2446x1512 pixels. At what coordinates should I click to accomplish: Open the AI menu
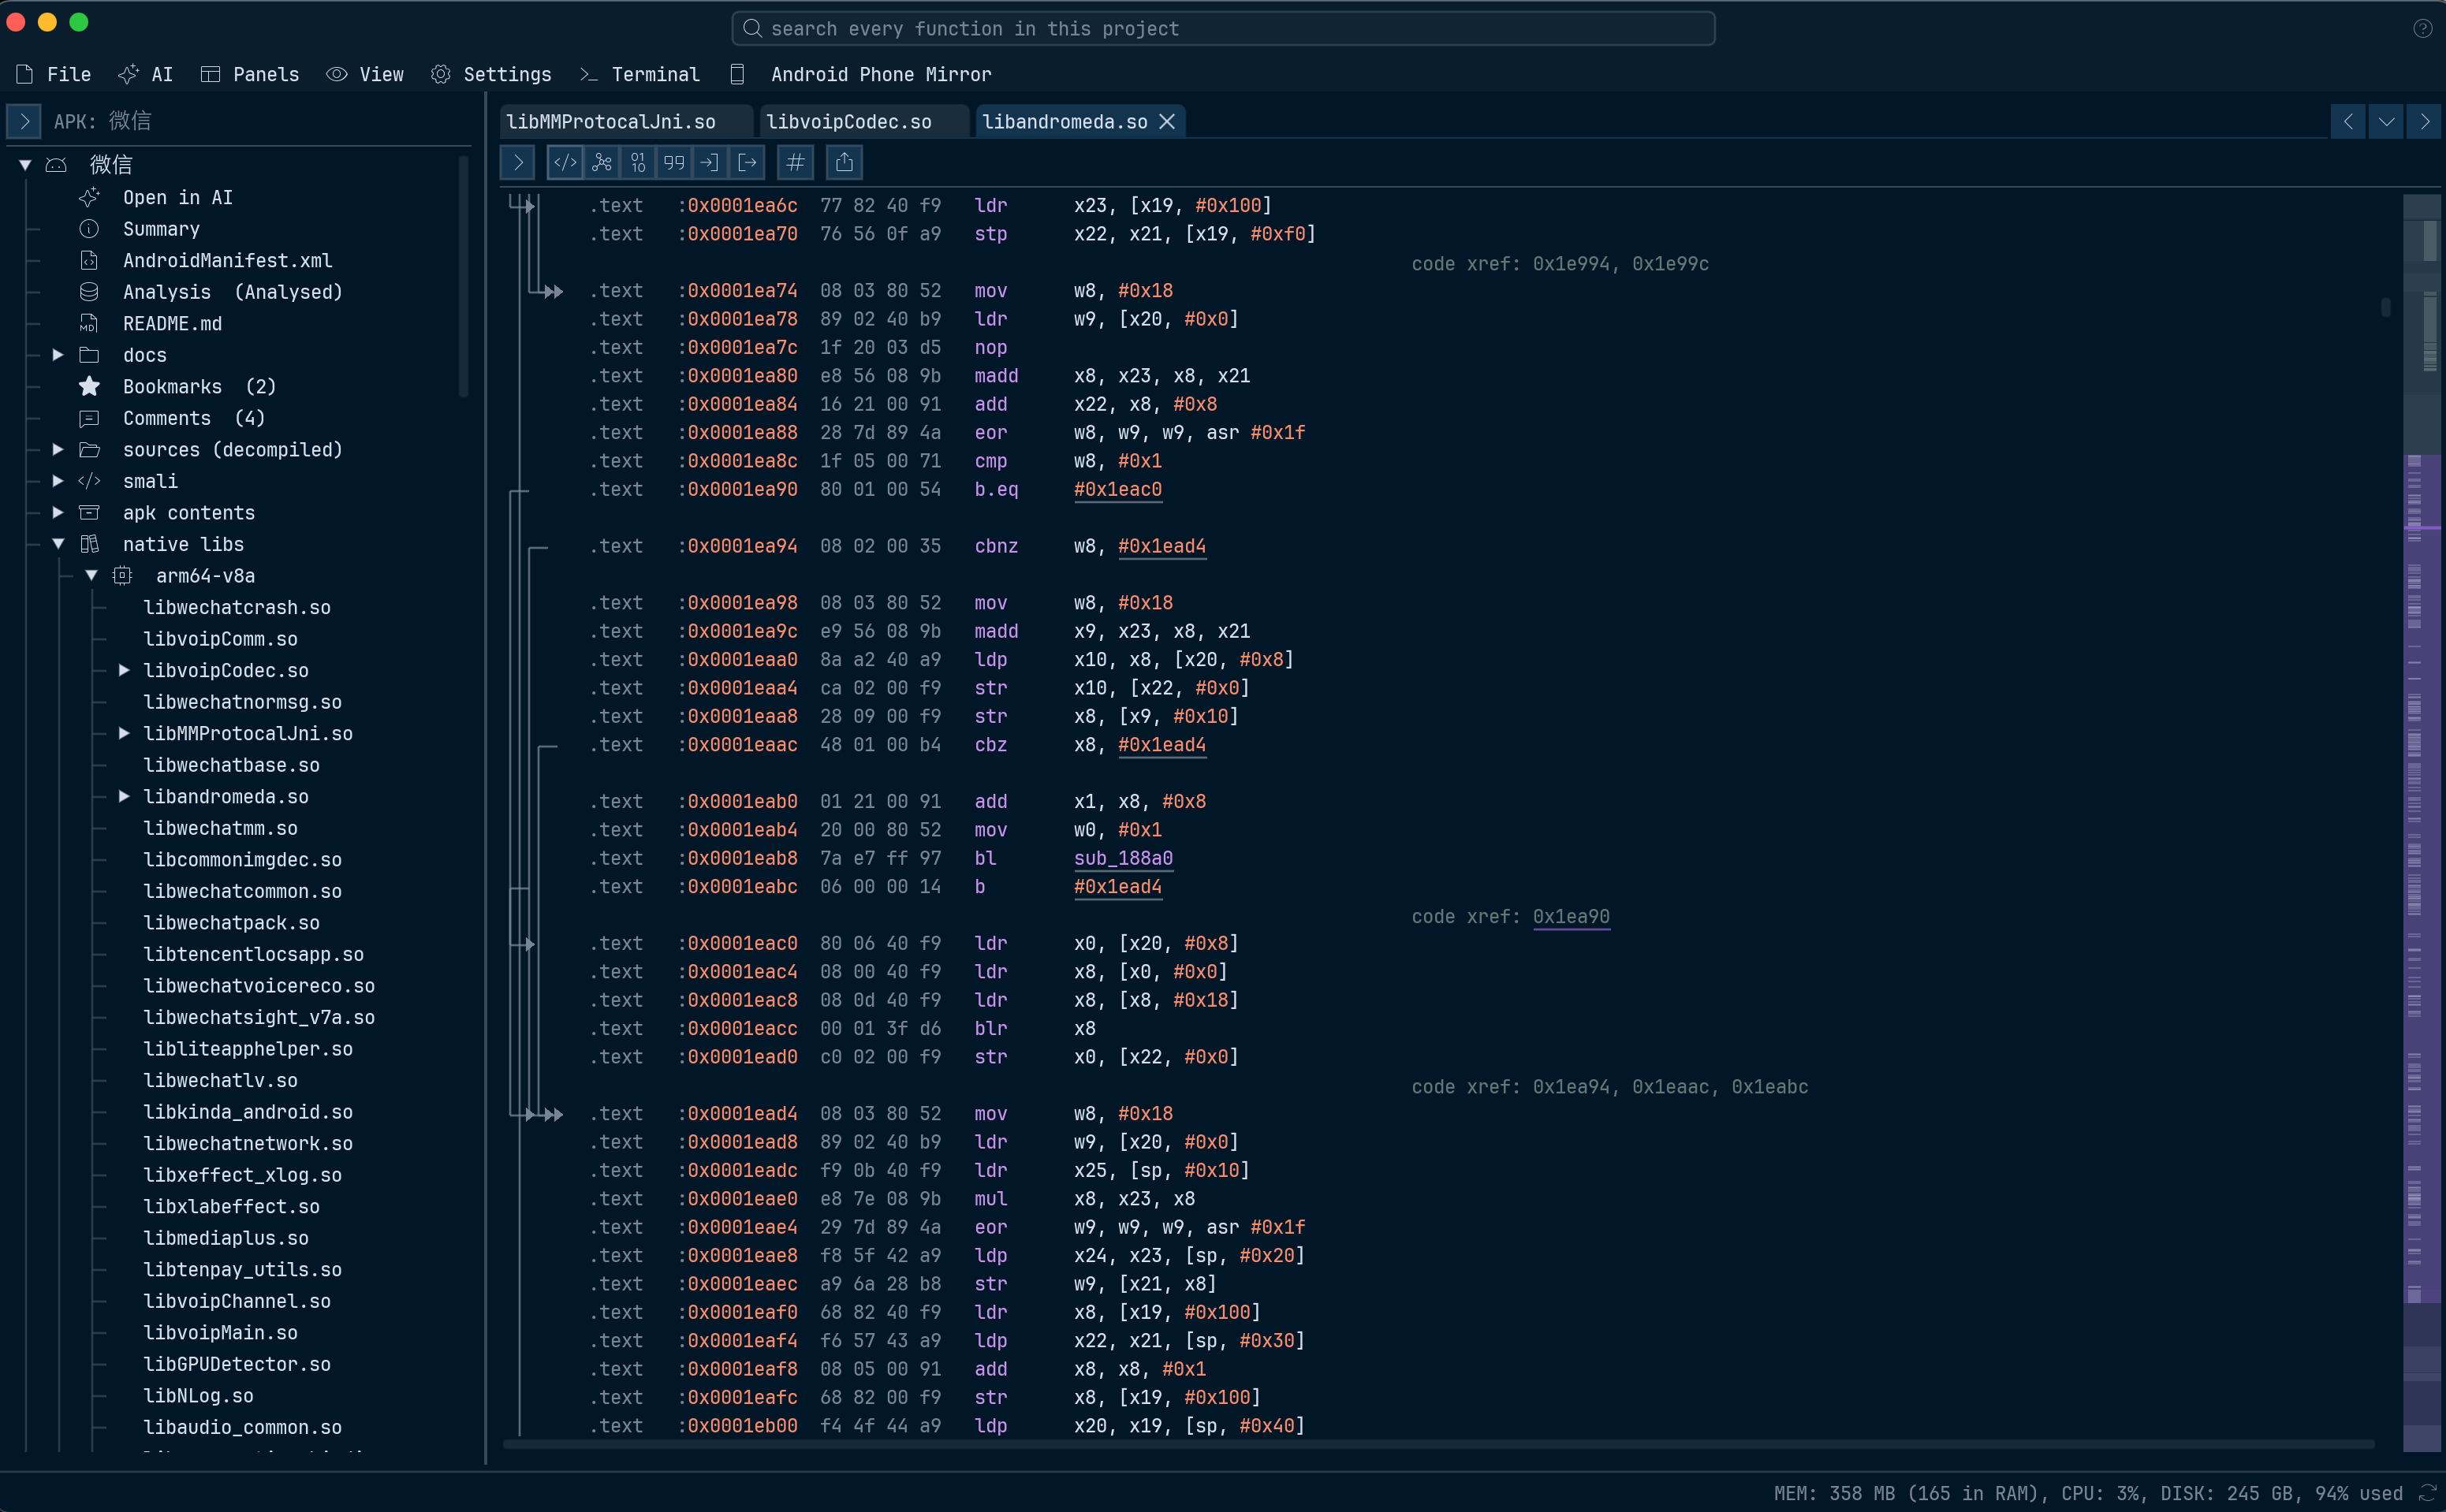[x=146, y=74]
